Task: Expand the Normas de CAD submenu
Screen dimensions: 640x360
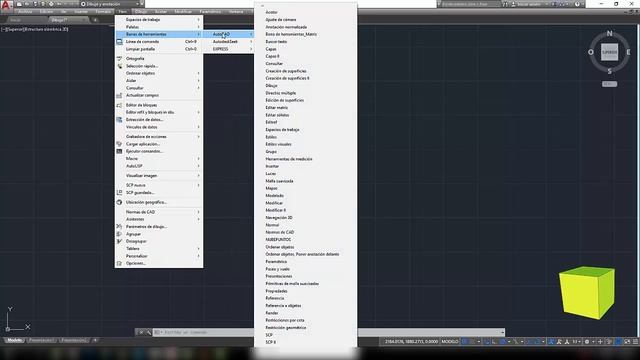Action: tap(159, 212)
